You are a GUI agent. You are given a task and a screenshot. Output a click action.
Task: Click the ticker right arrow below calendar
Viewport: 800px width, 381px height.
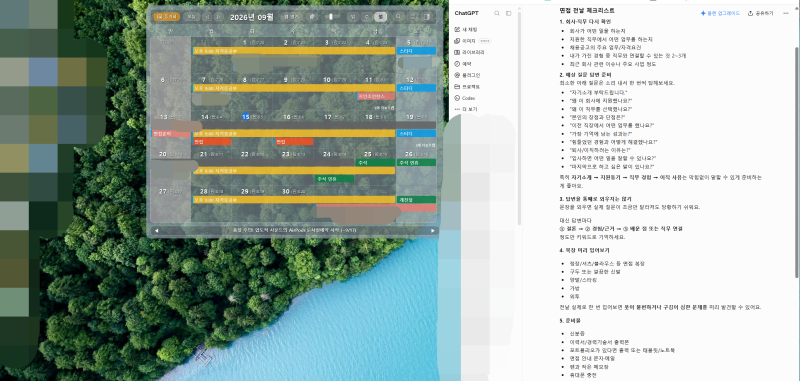tap(433, 231)
